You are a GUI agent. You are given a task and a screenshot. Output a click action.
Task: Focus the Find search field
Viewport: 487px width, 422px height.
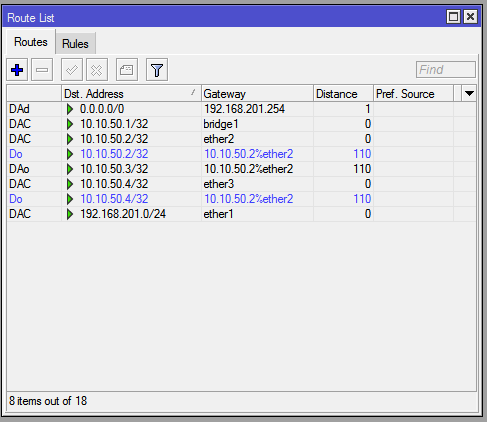click(446, 70)
